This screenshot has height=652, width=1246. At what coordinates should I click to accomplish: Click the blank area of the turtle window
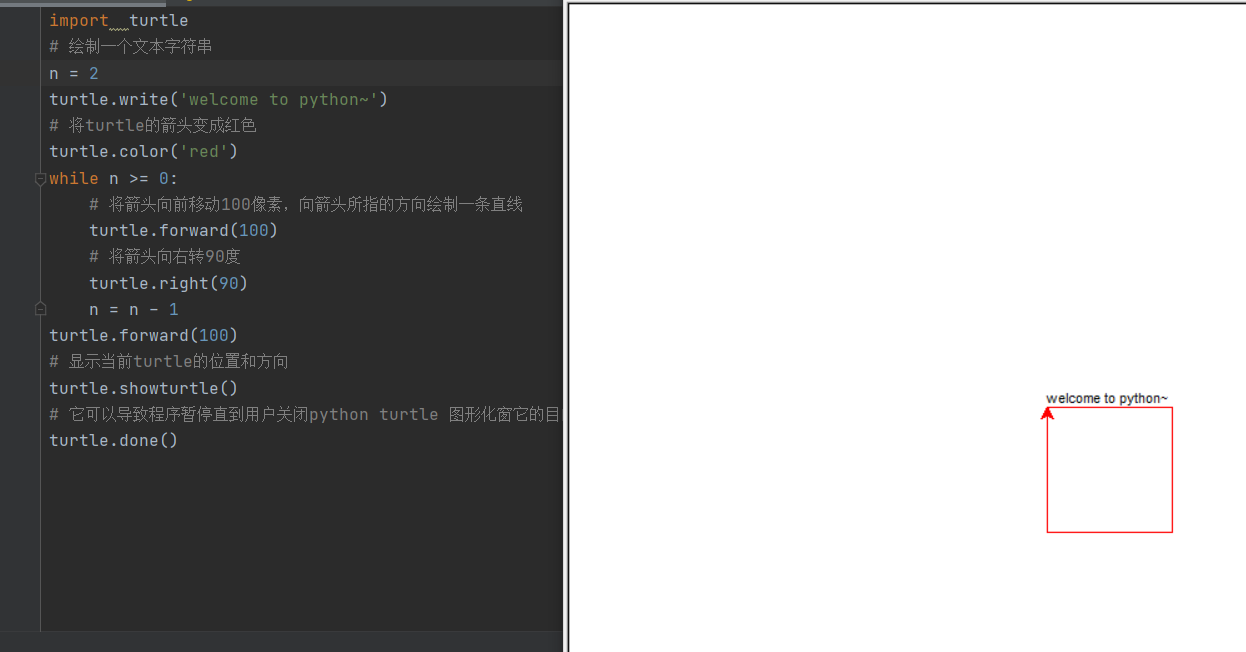[x=800, y=200]
